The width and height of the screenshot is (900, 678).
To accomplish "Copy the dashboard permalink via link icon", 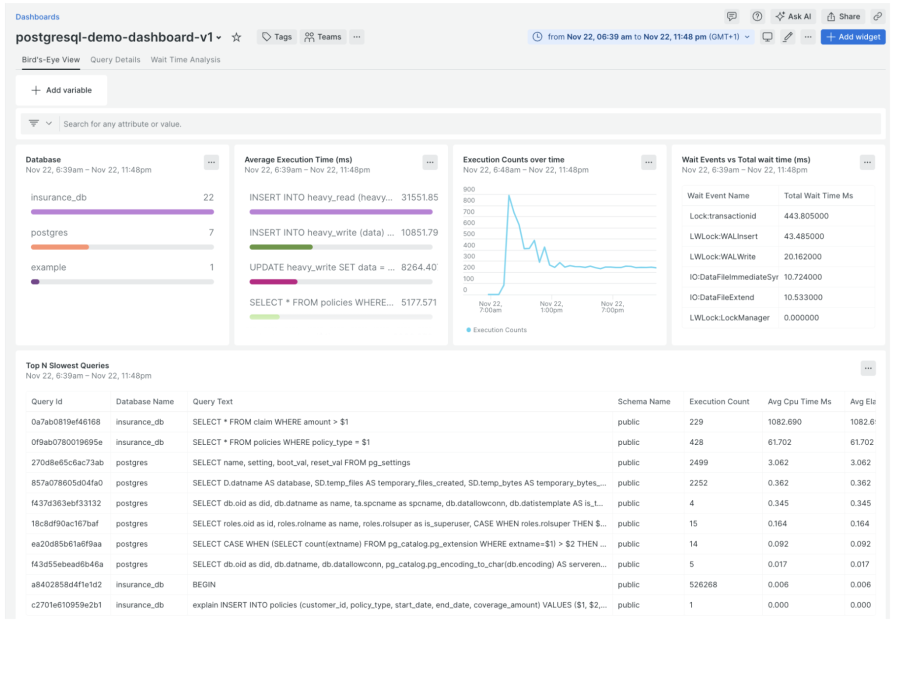I will pos(878,17).
